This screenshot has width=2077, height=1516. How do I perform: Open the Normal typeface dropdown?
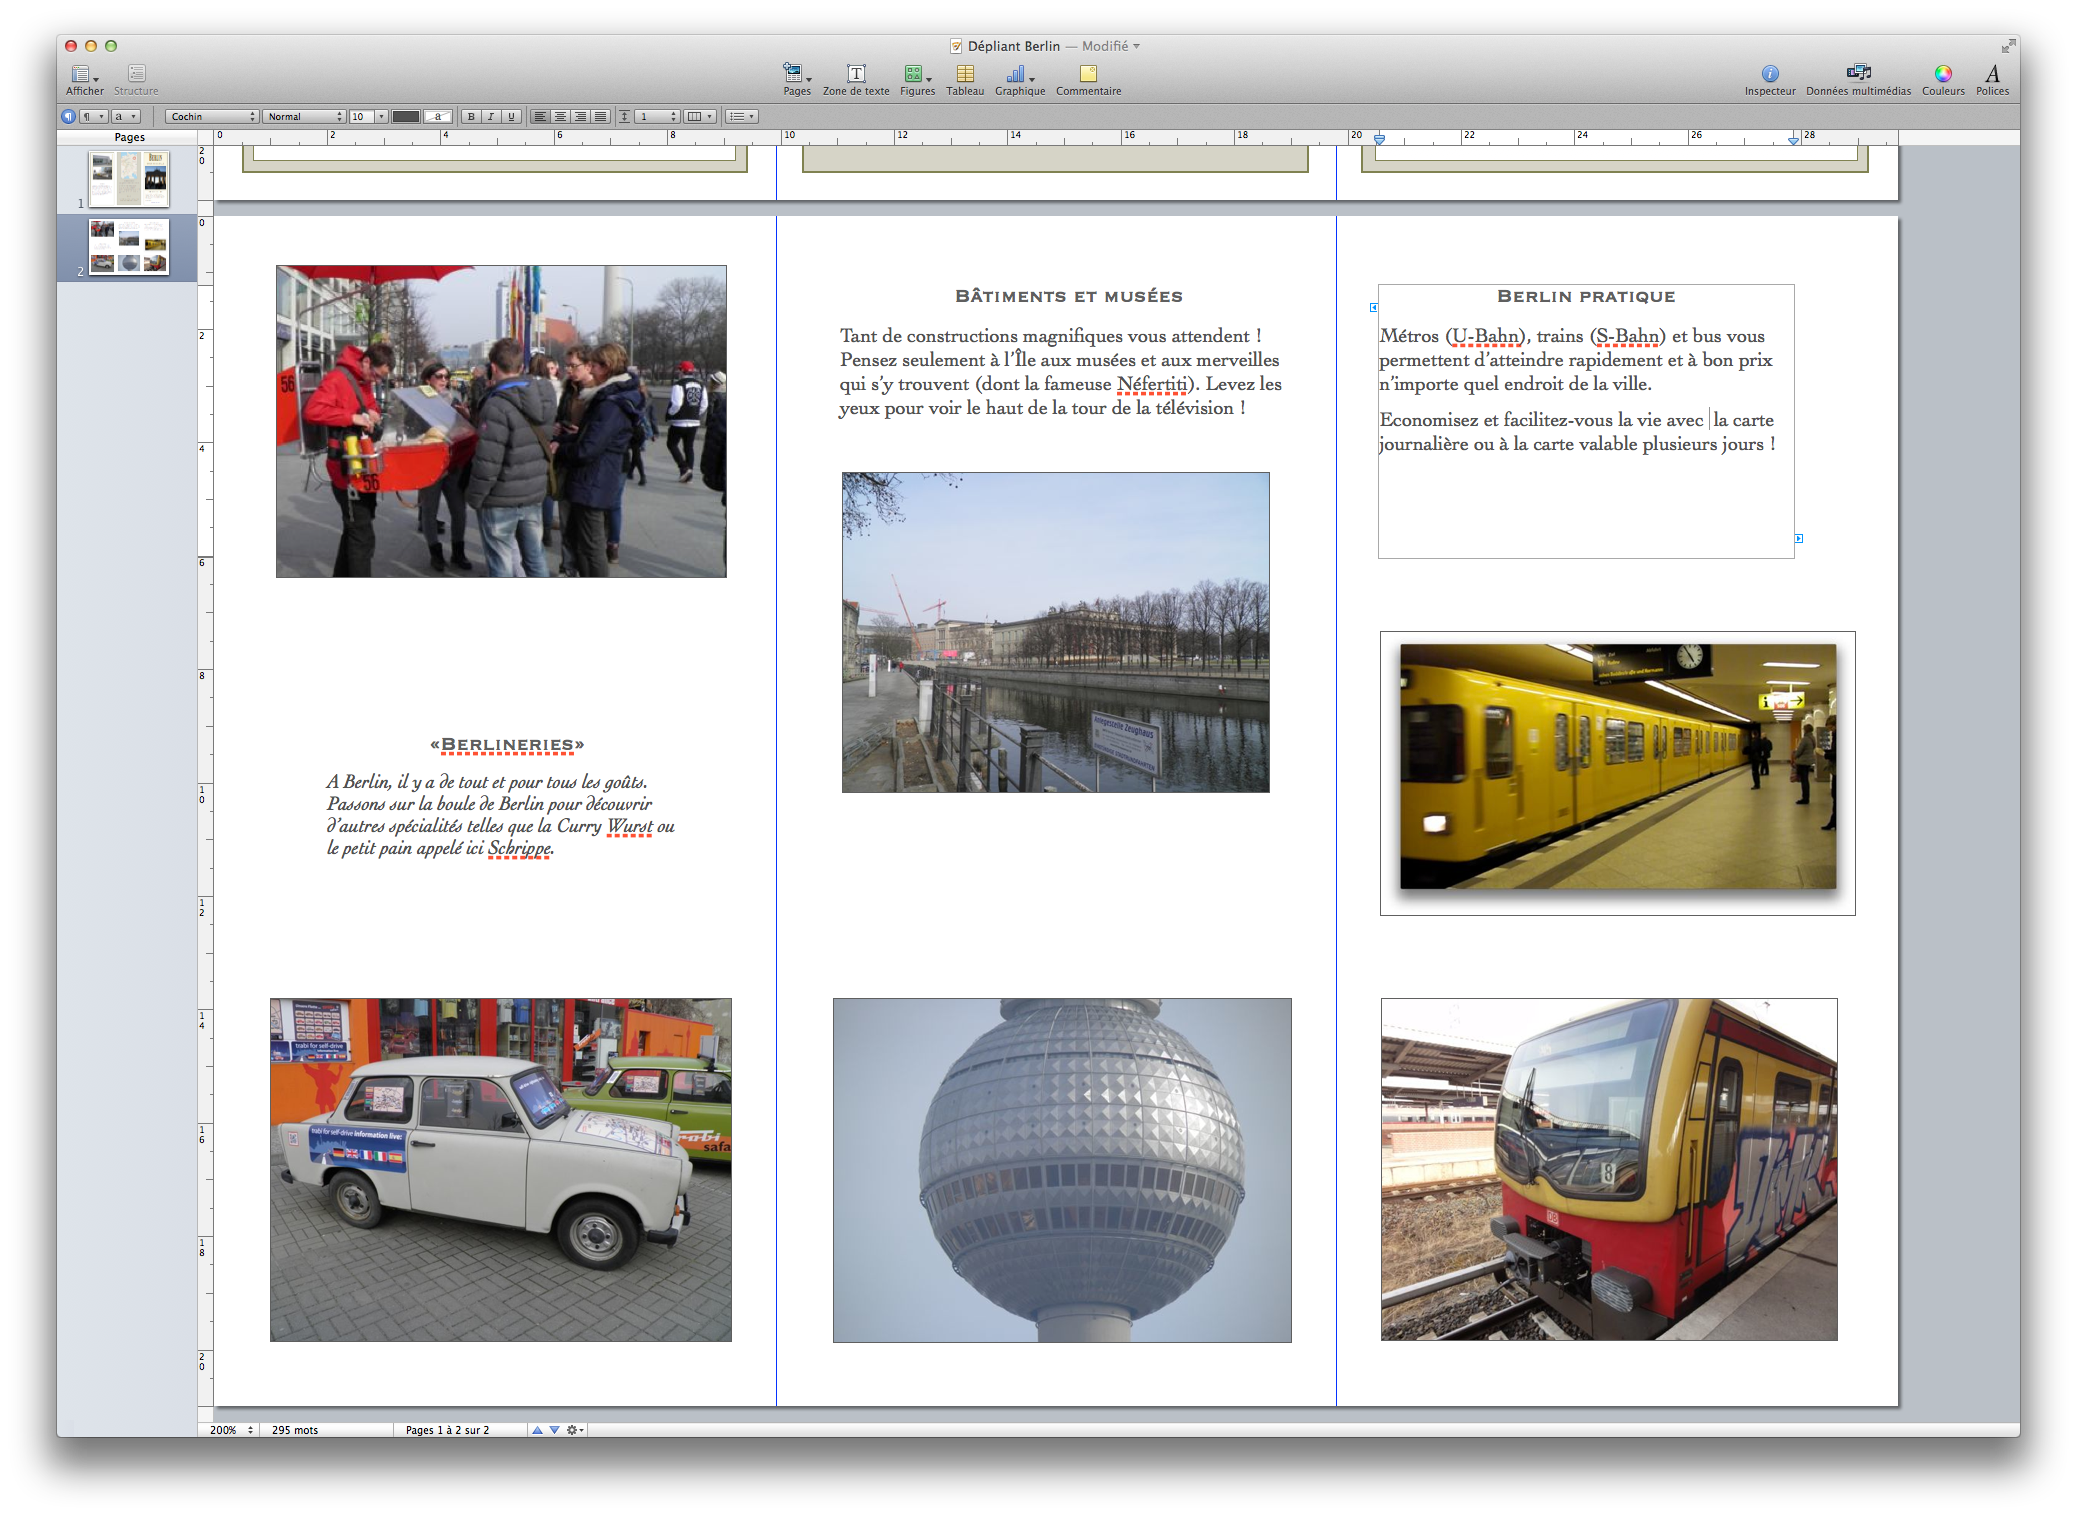click(x=305, y=116)
